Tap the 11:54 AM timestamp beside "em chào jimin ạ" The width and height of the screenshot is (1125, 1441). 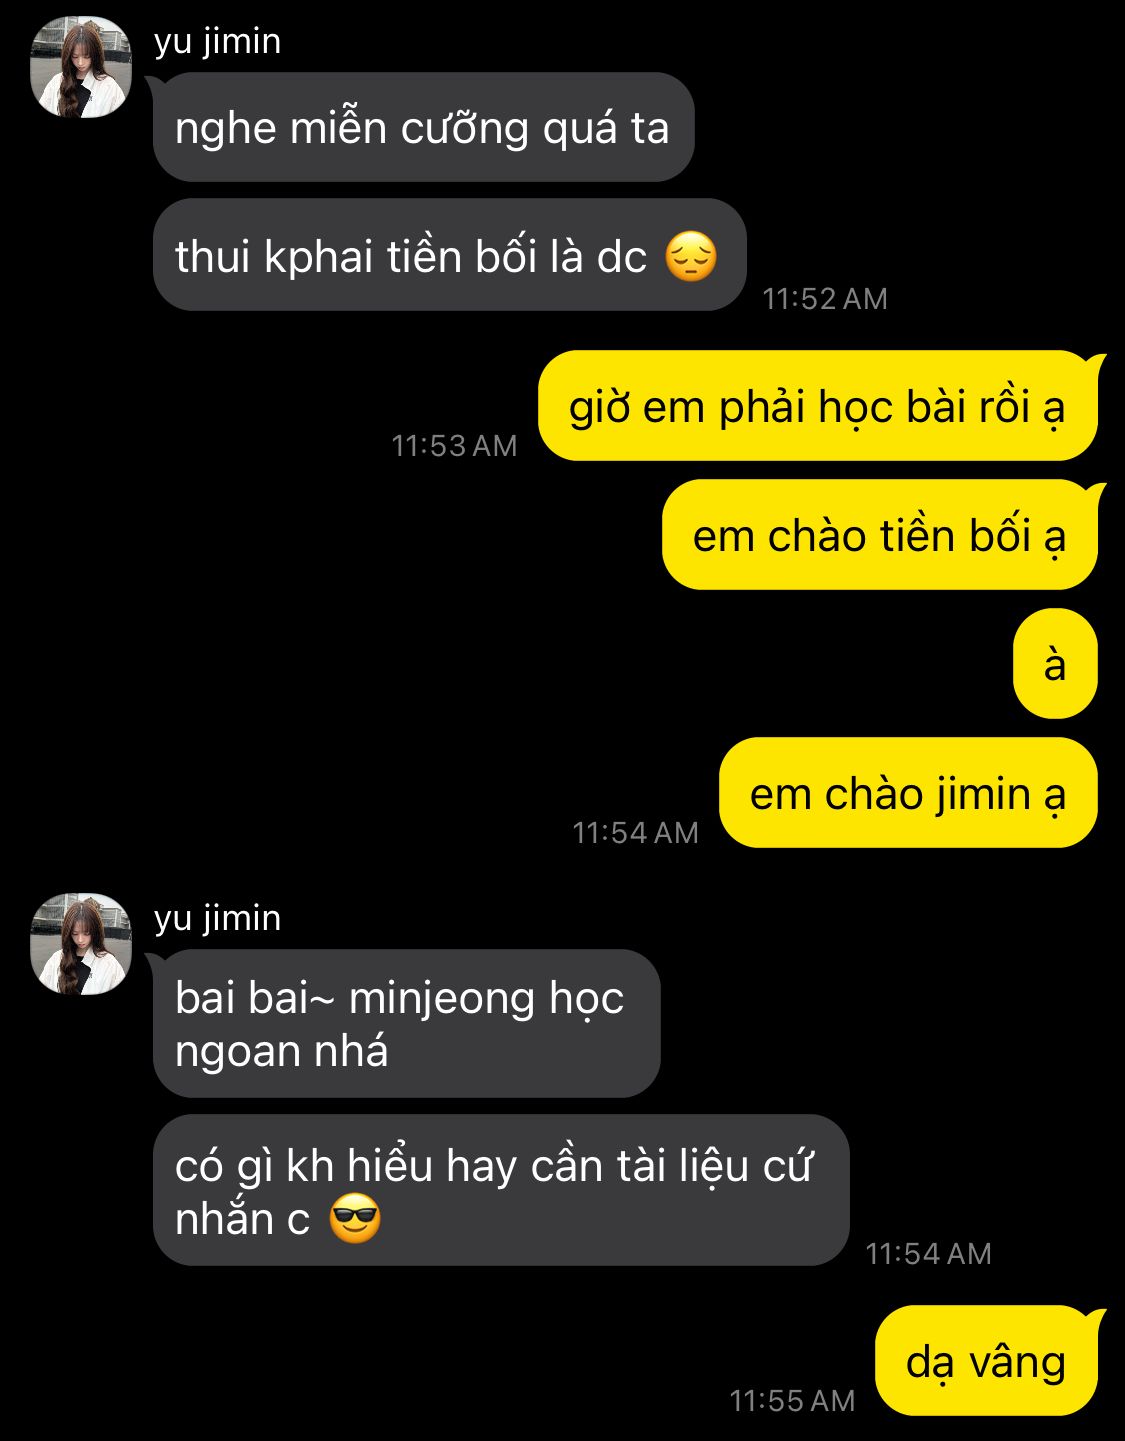click(635, 833)
